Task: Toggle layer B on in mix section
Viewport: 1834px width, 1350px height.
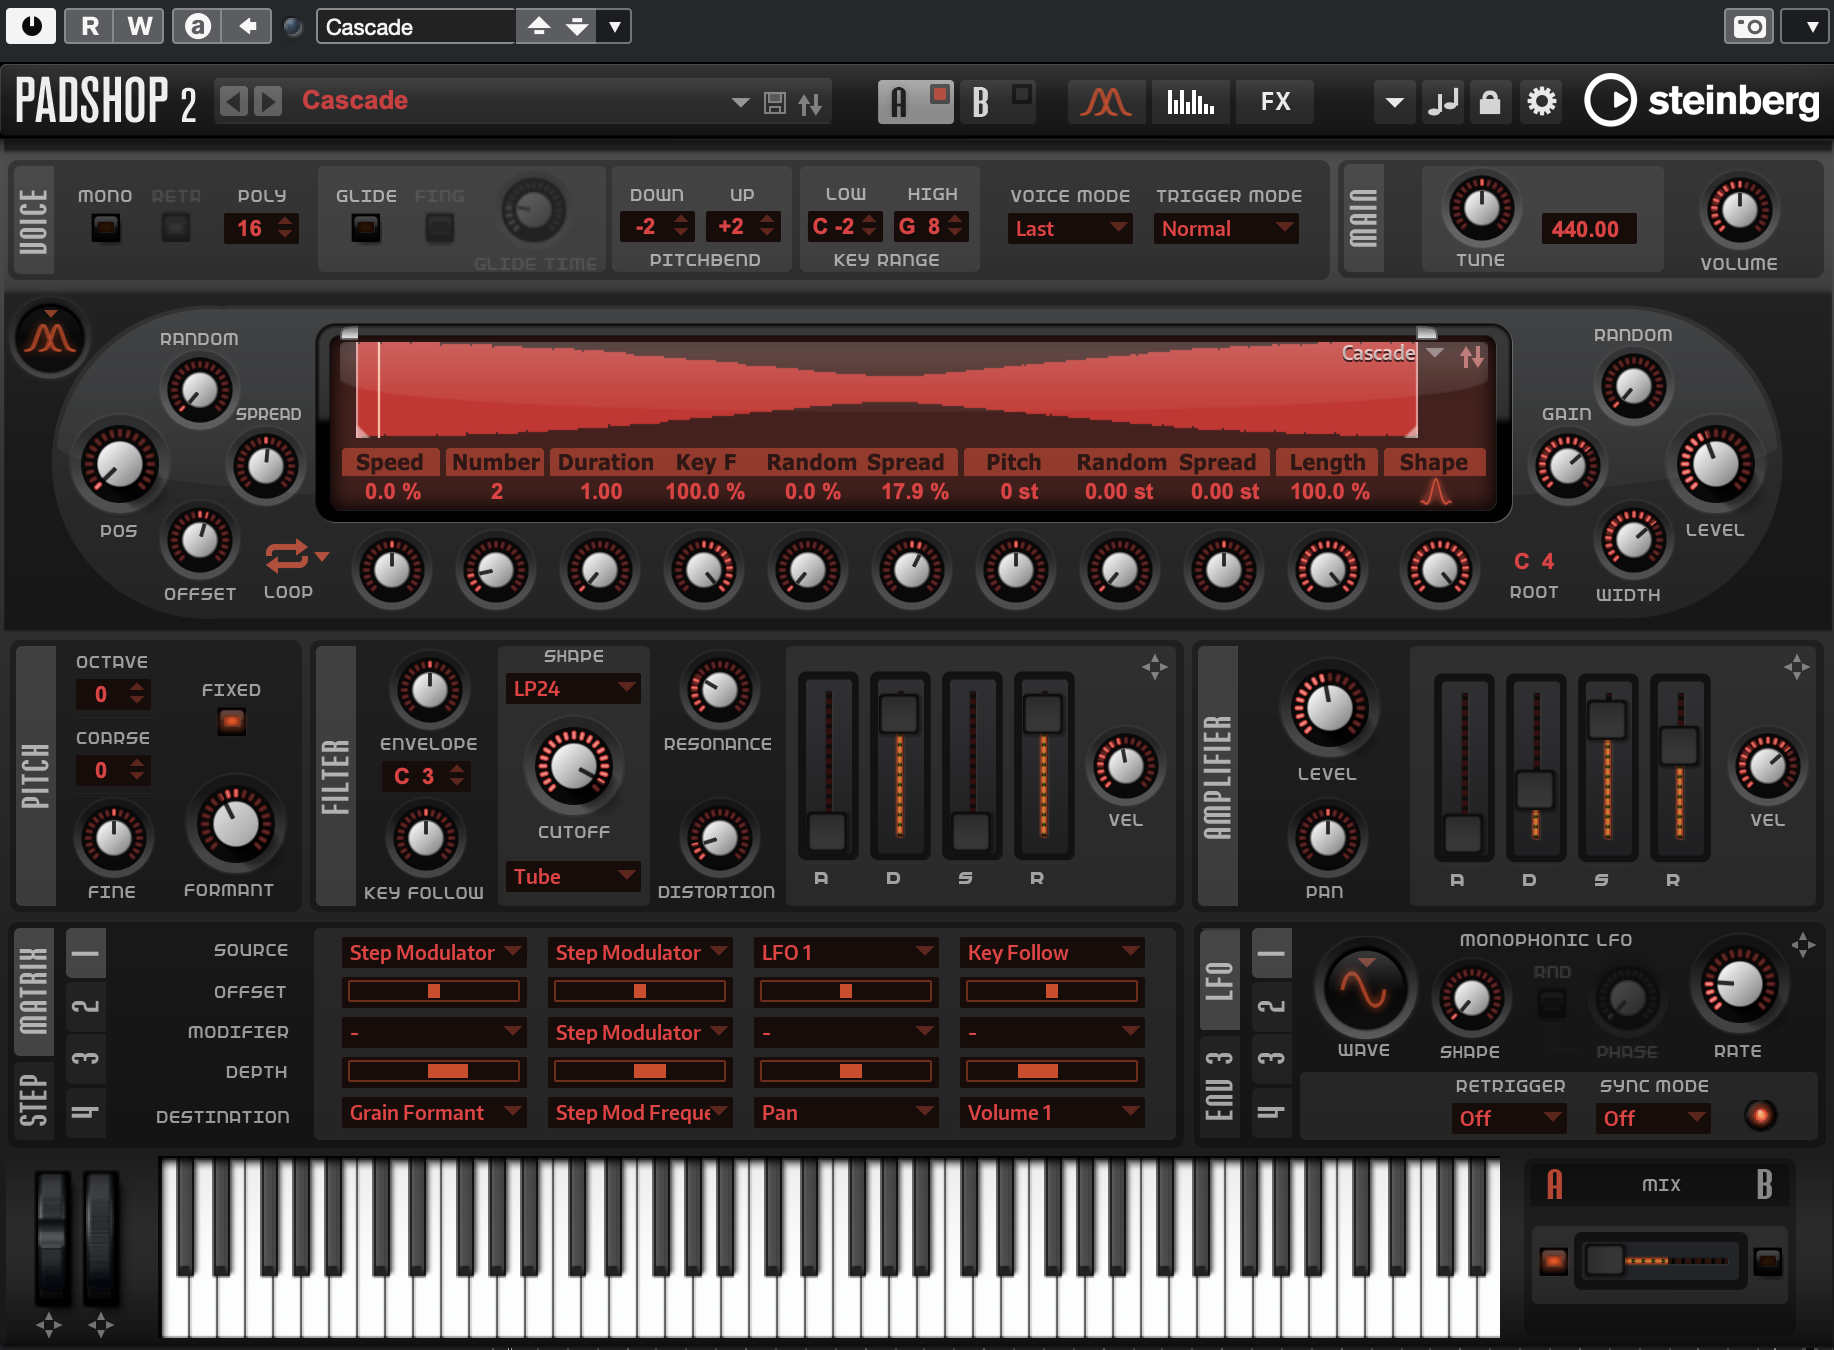Action: tap(1768, 1261)
